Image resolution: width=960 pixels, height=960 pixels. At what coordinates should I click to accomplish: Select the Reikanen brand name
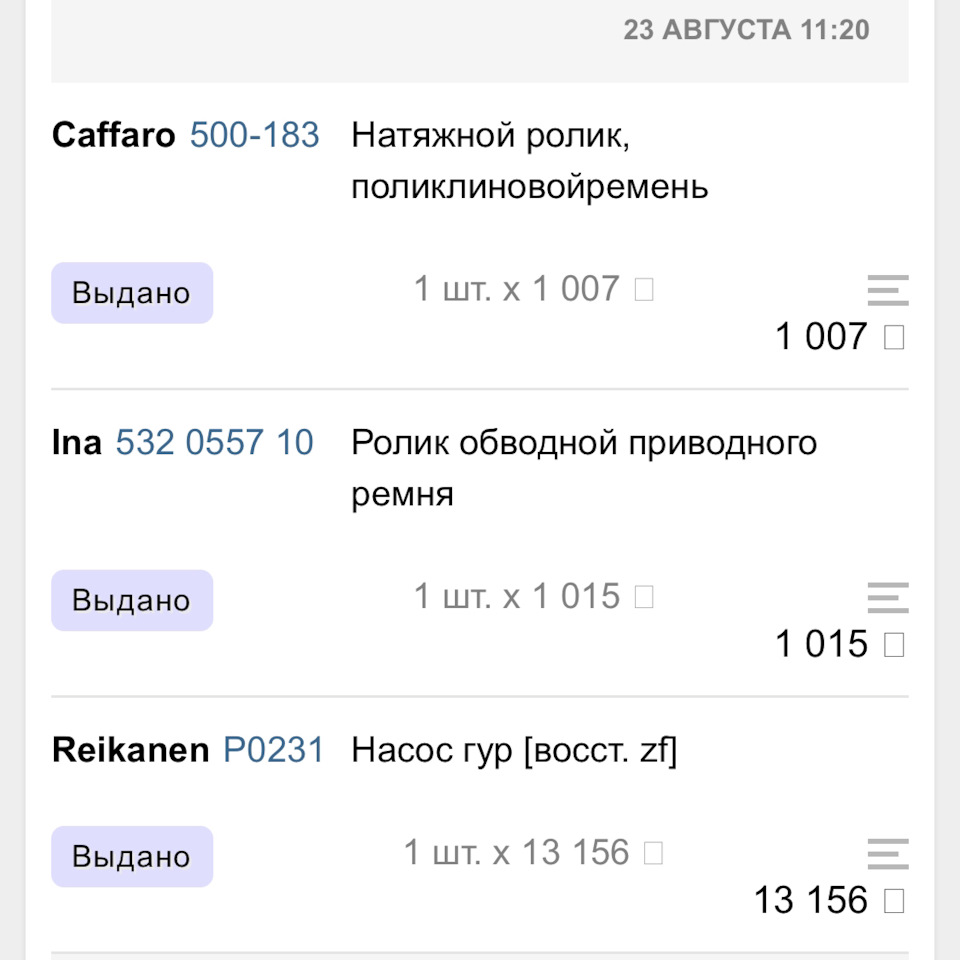coord(131,750)
